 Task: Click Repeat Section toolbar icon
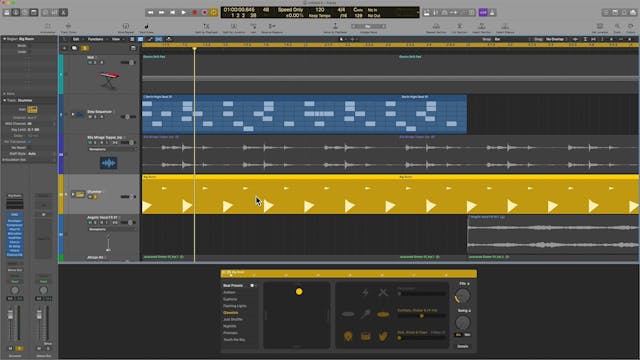pyautogui.click(x=436, y=28)
